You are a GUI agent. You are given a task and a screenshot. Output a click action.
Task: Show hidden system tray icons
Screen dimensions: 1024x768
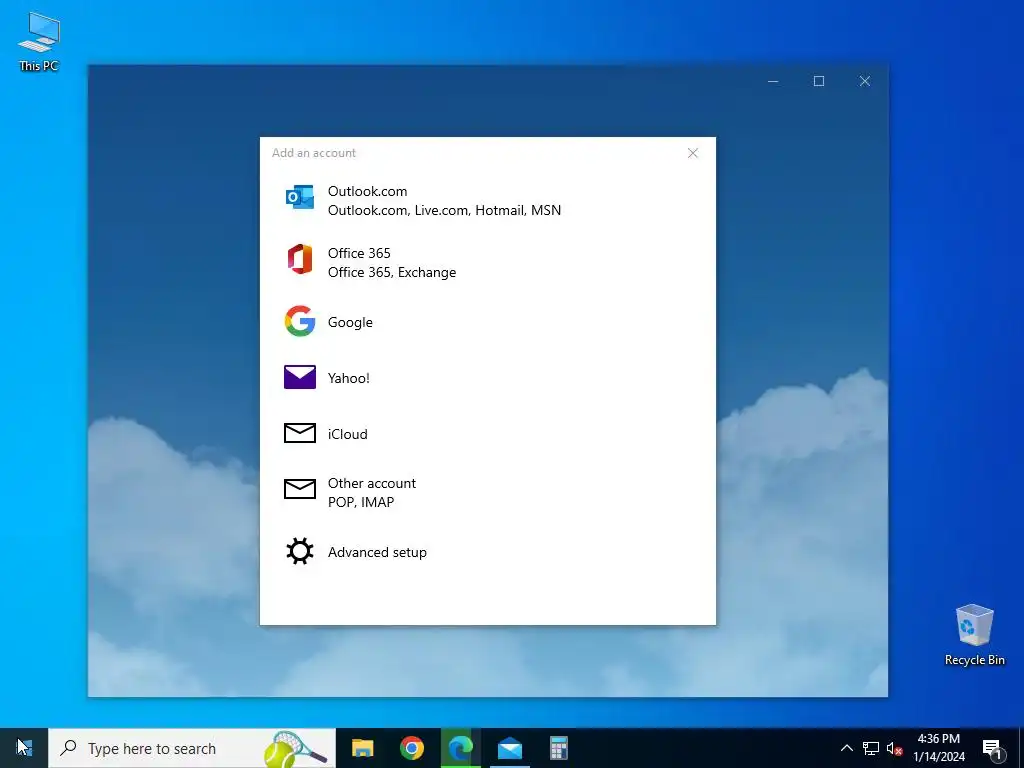(x=846, y=748)
